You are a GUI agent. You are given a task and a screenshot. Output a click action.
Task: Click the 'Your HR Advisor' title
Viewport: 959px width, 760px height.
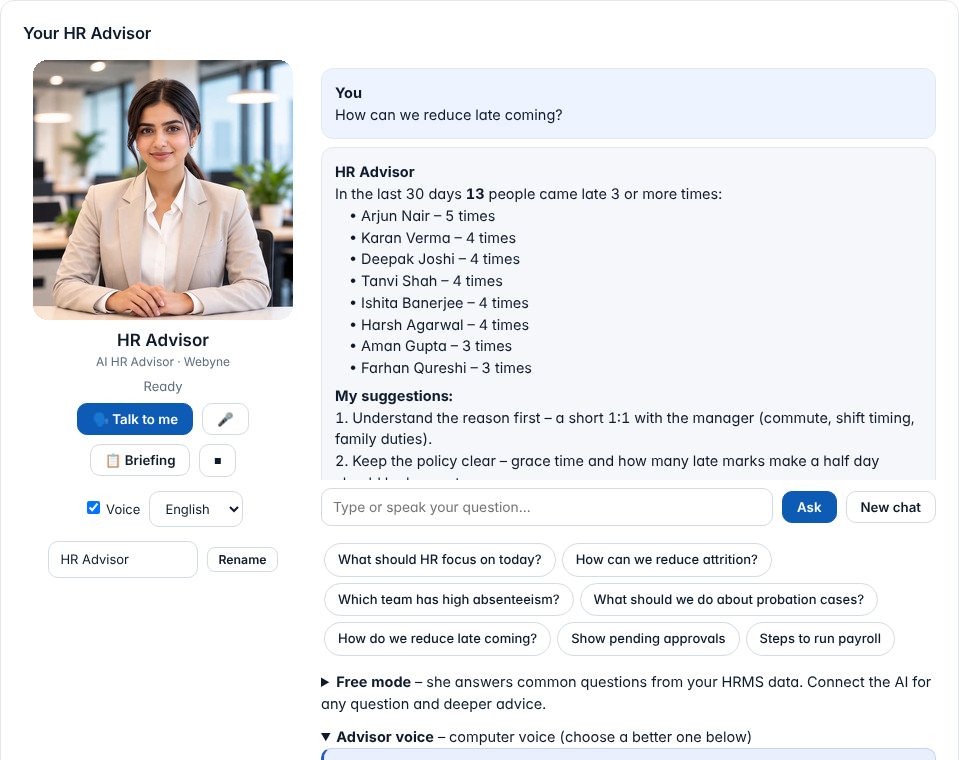pyautogui.click(x=87, y=33)
